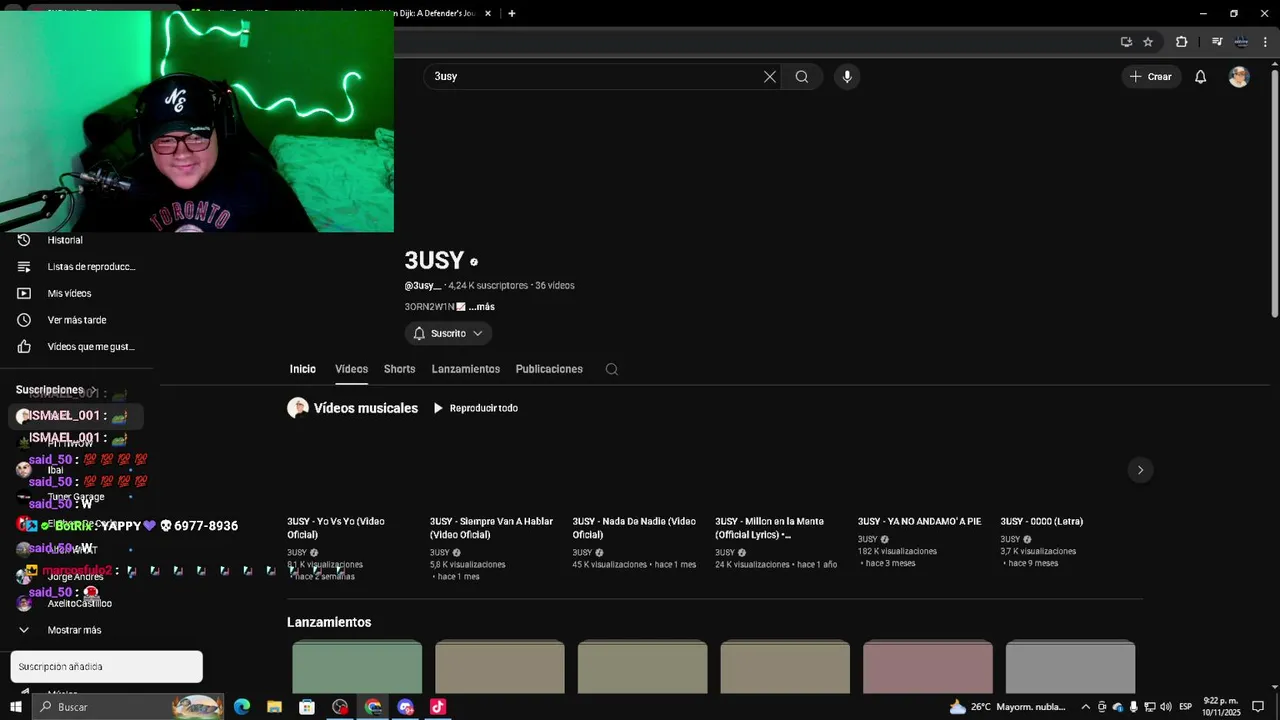Open OBS Studio from taskbar
Screen dimensions: 1280x720
click(340, 707)
